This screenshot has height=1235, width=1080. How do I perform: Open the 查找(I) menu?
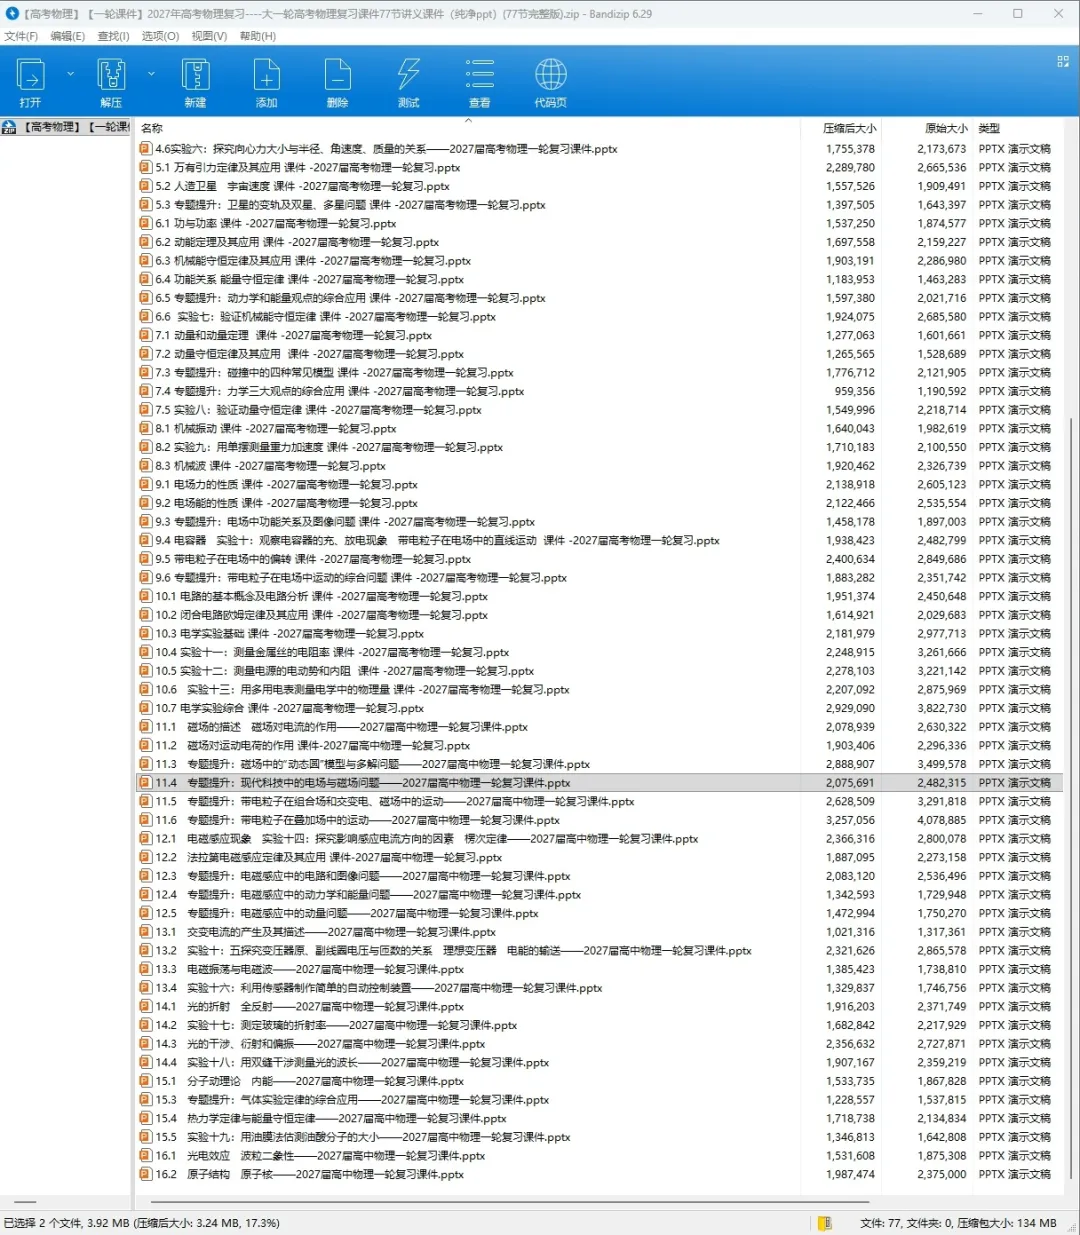[x=114, y=36]
